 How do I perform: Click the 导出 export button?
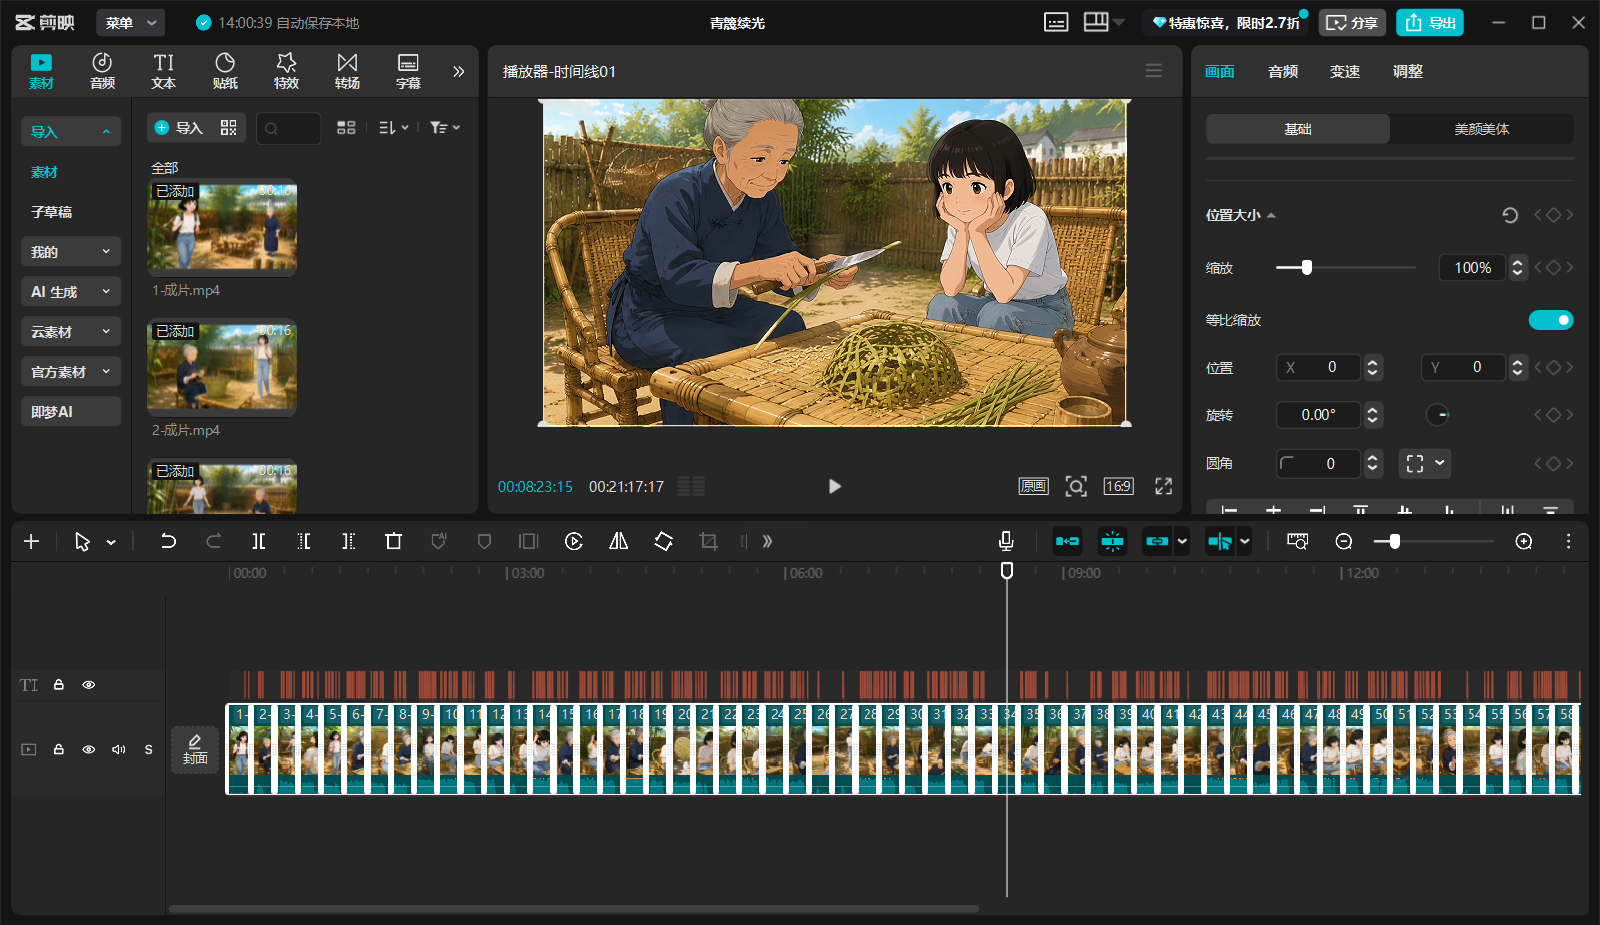[1430, 22]
